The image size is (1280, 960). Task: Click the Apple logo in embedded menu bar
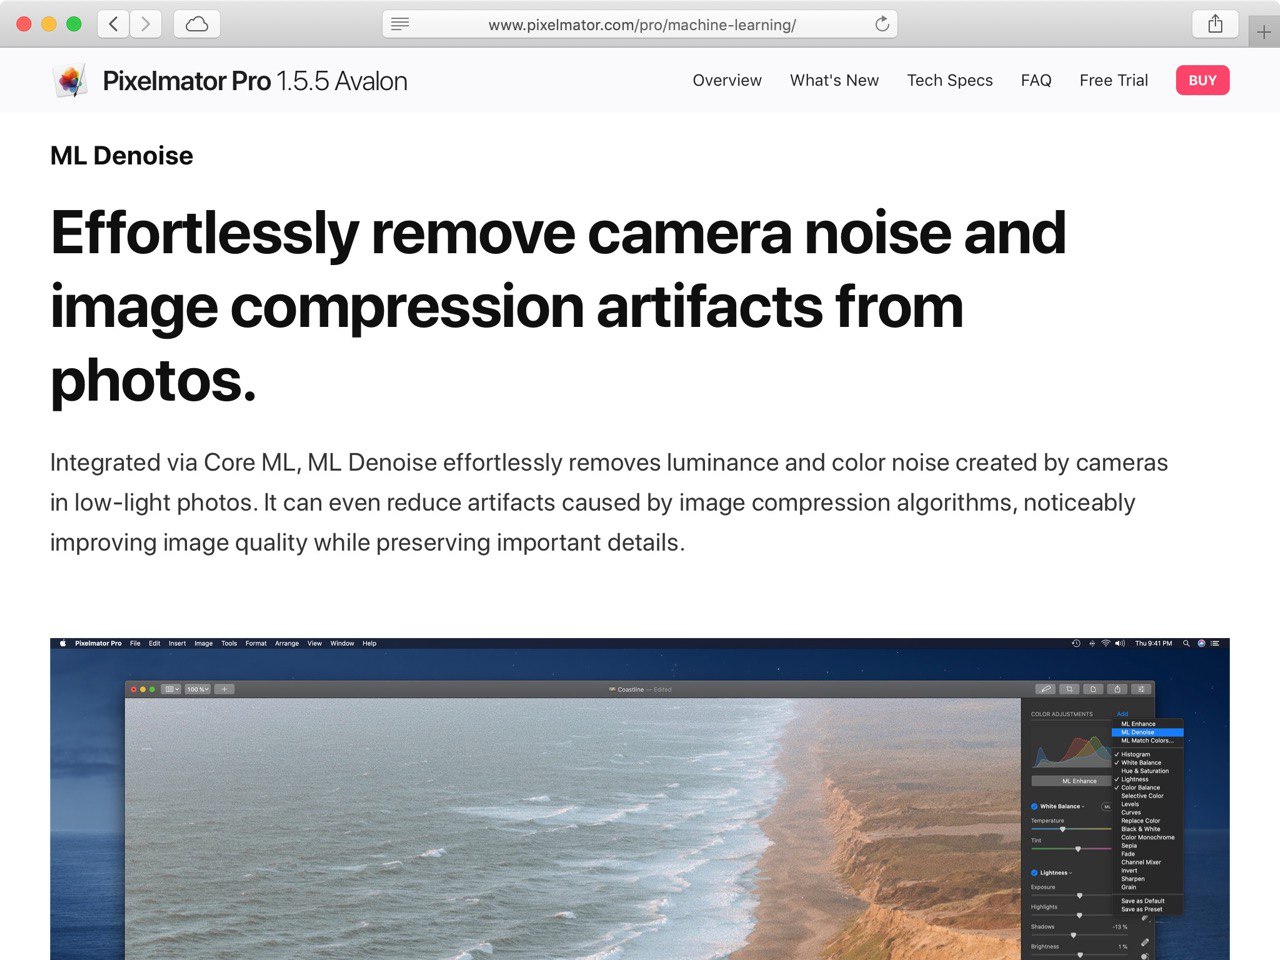(63, 644)
